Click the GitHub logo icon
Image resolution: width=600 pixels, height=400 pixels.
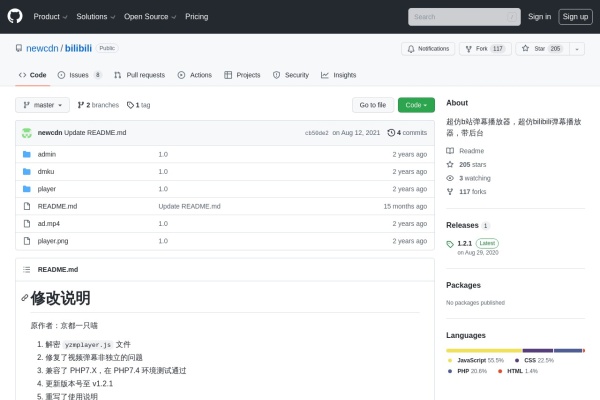click(x=16, y=16)
